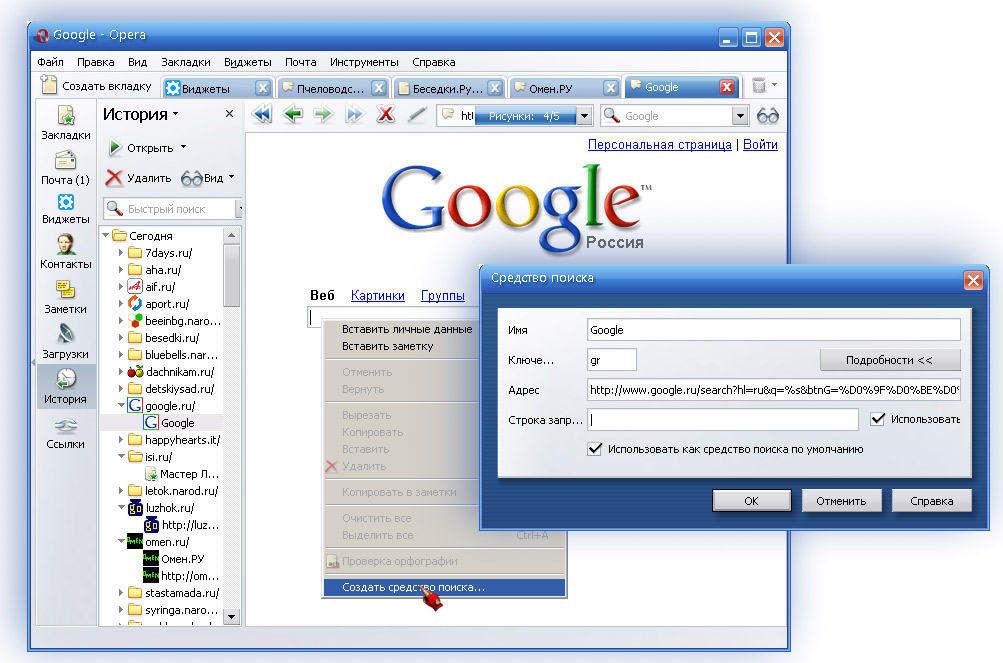
Task: Open the closed tabs trash can
Action: (759, 85)
